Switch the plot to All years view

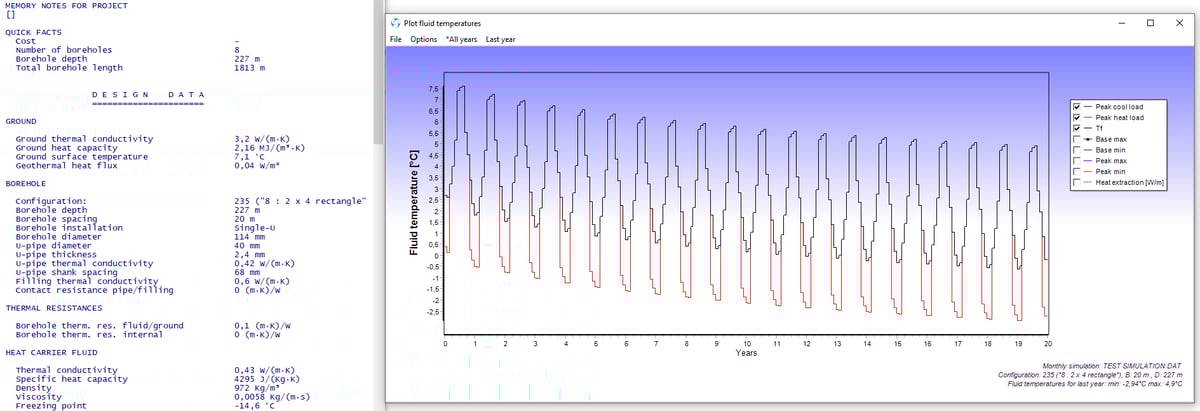point(461,39)
